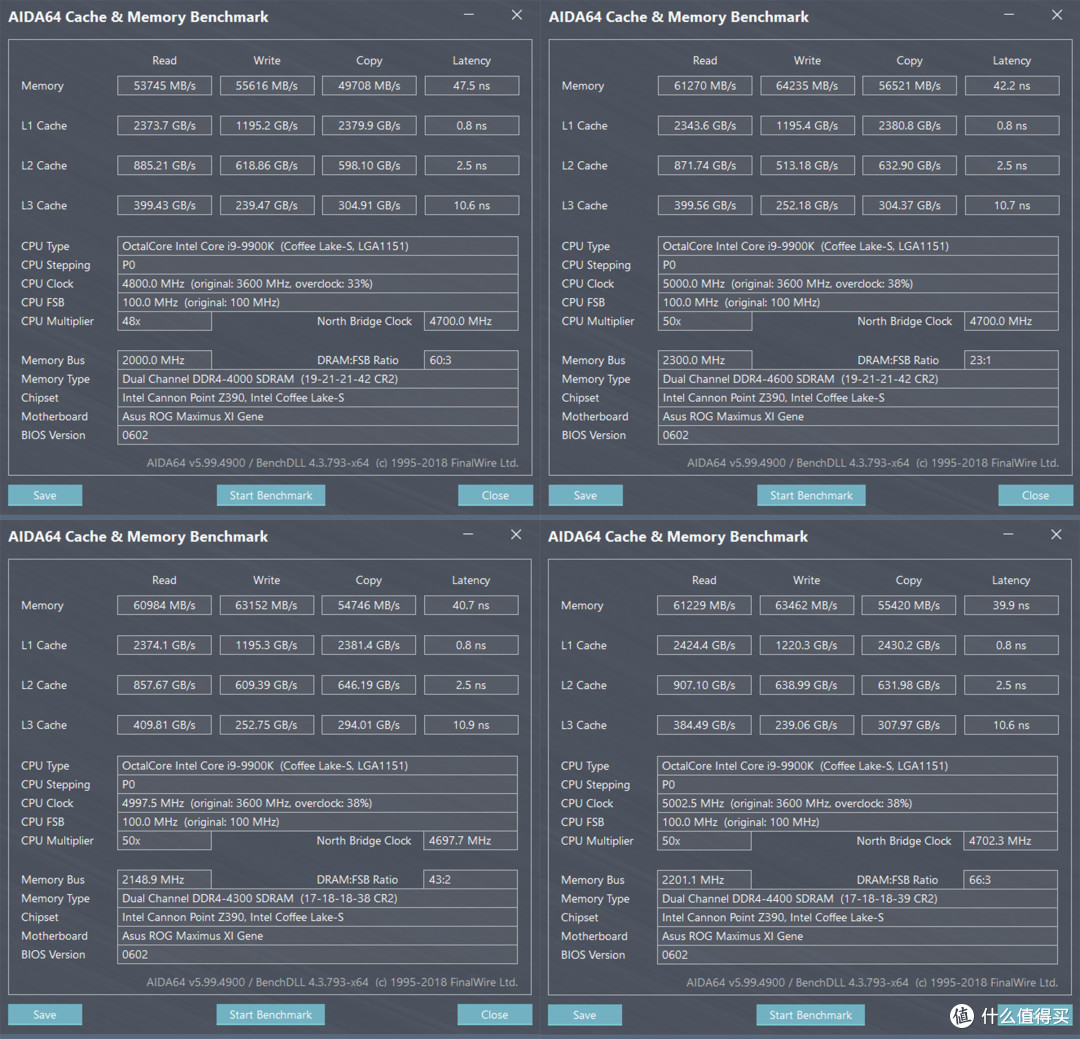Click the L1 read value 2373.7 GB/s
This screenshot has height=1039, width=1080.
(165, 126)
